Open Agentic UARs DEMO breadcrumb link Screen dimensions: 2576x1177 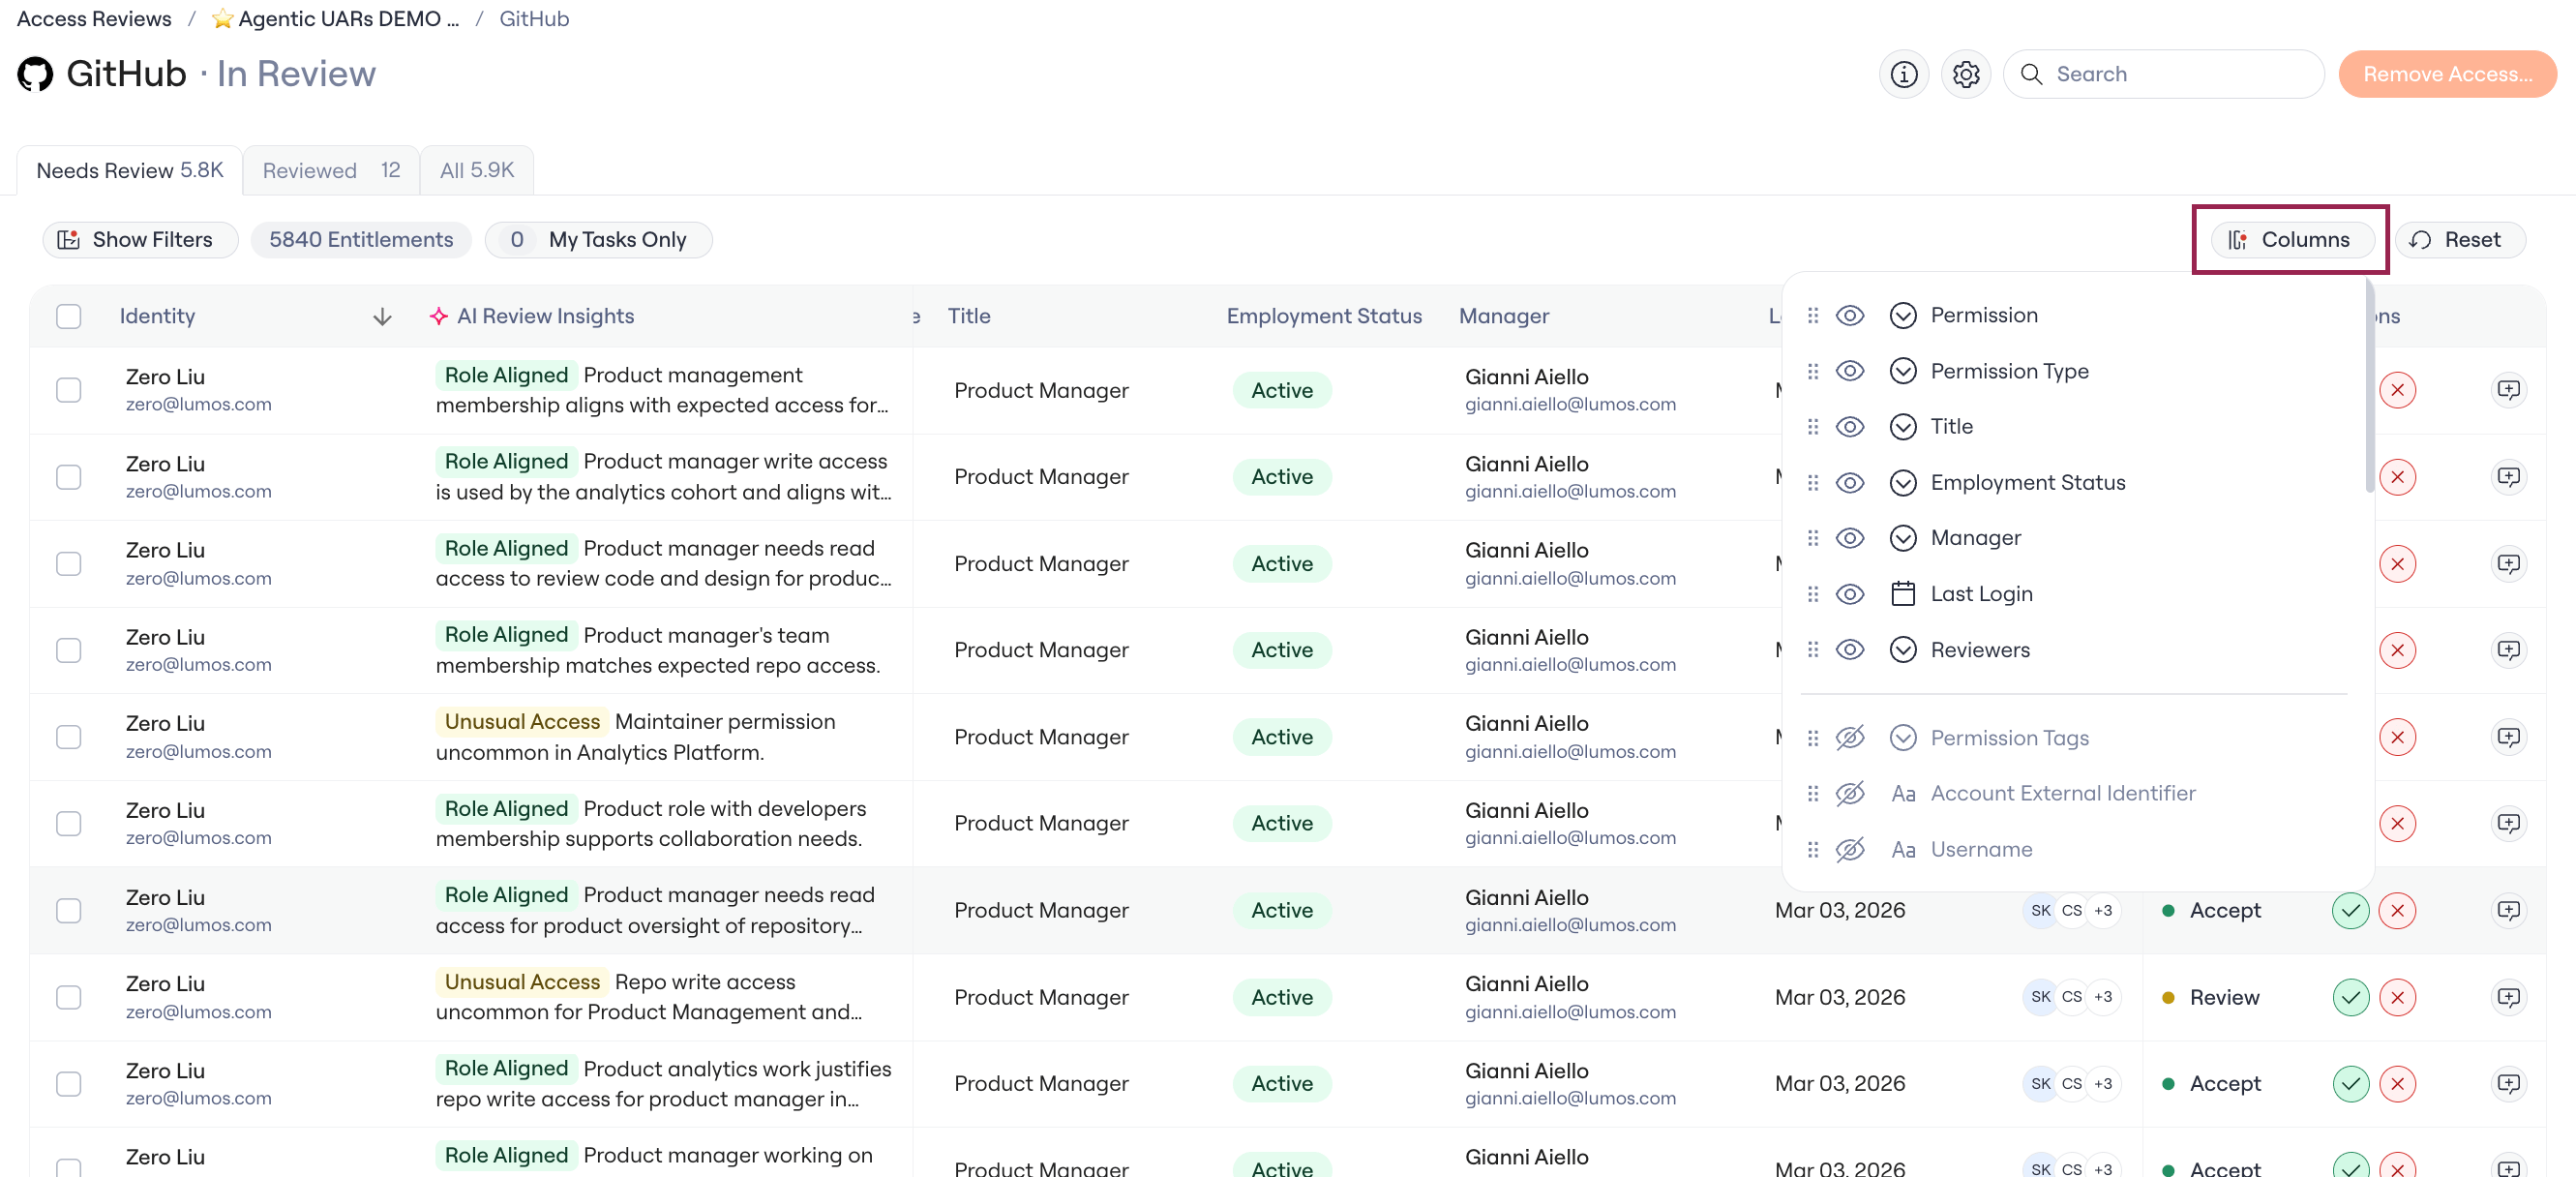348,19
